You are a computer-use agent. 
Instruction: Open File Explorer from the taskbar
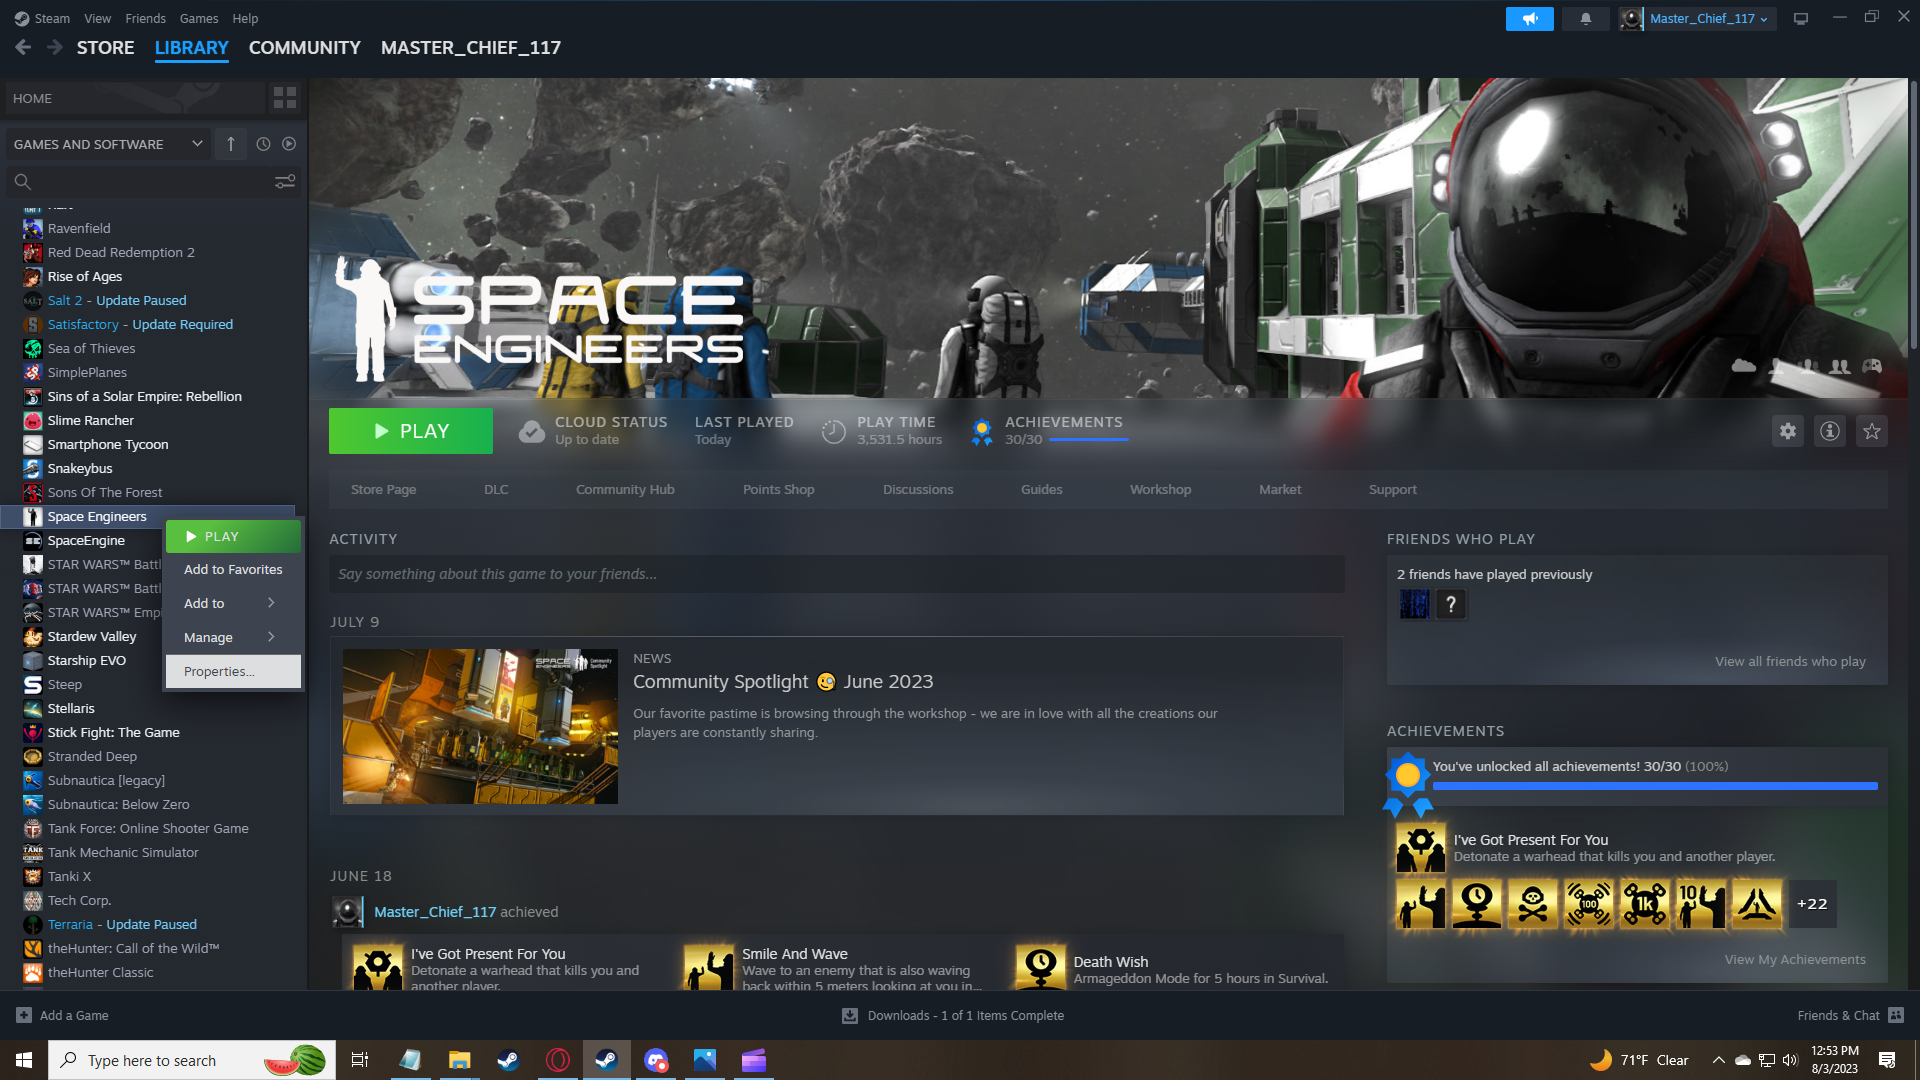point(459,1060)
